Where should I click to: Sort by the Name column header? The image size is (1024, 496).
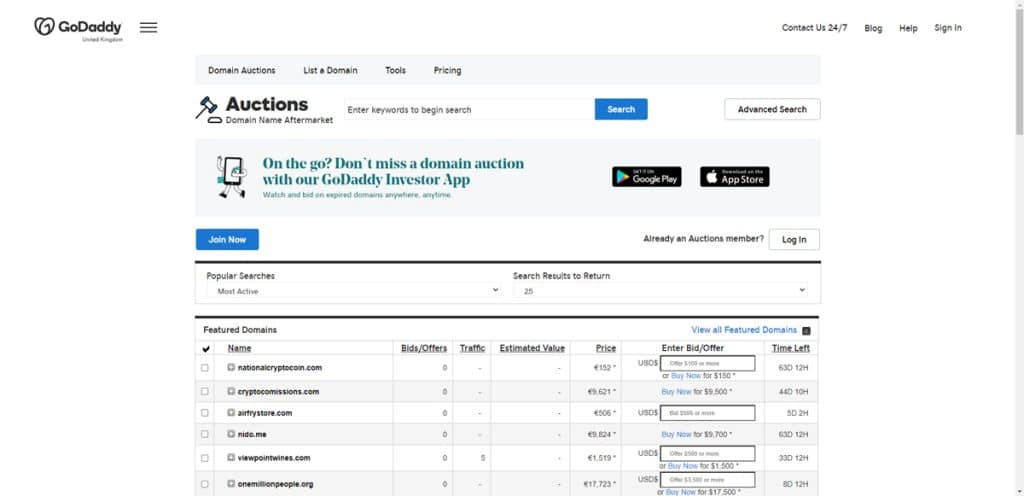(239, 349)
